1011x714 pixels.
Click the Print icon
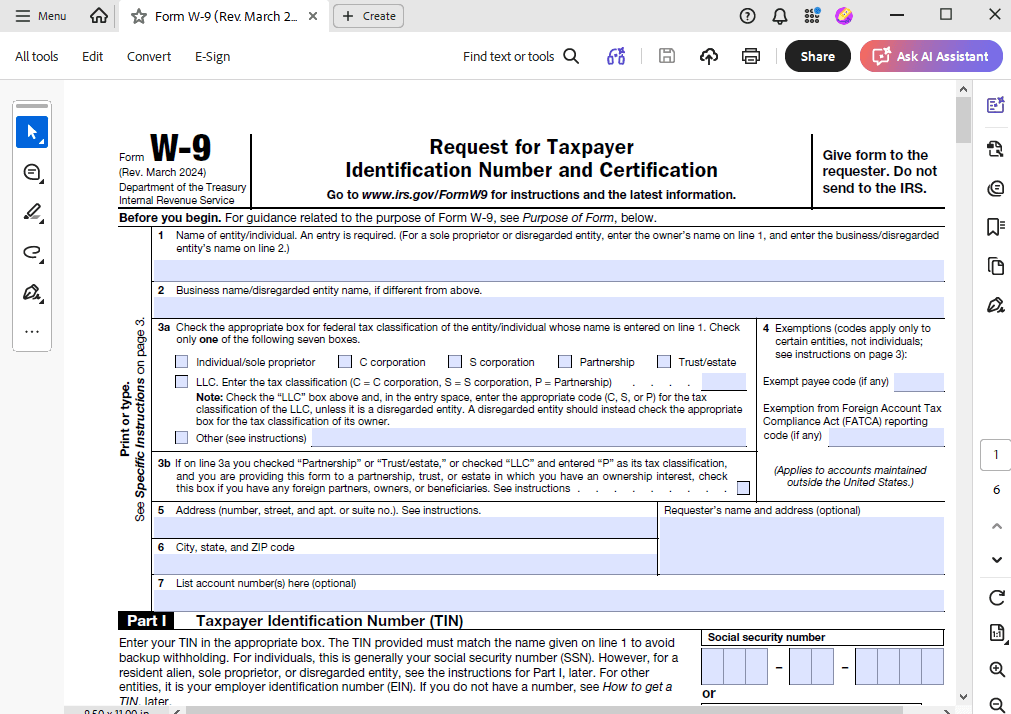click(x=751, y=57)
